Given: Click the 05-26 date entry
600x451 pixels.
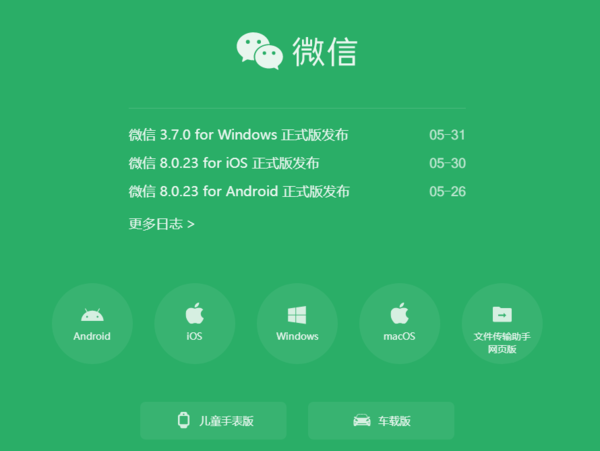Looking at the screenshot, I should point(447,192).
